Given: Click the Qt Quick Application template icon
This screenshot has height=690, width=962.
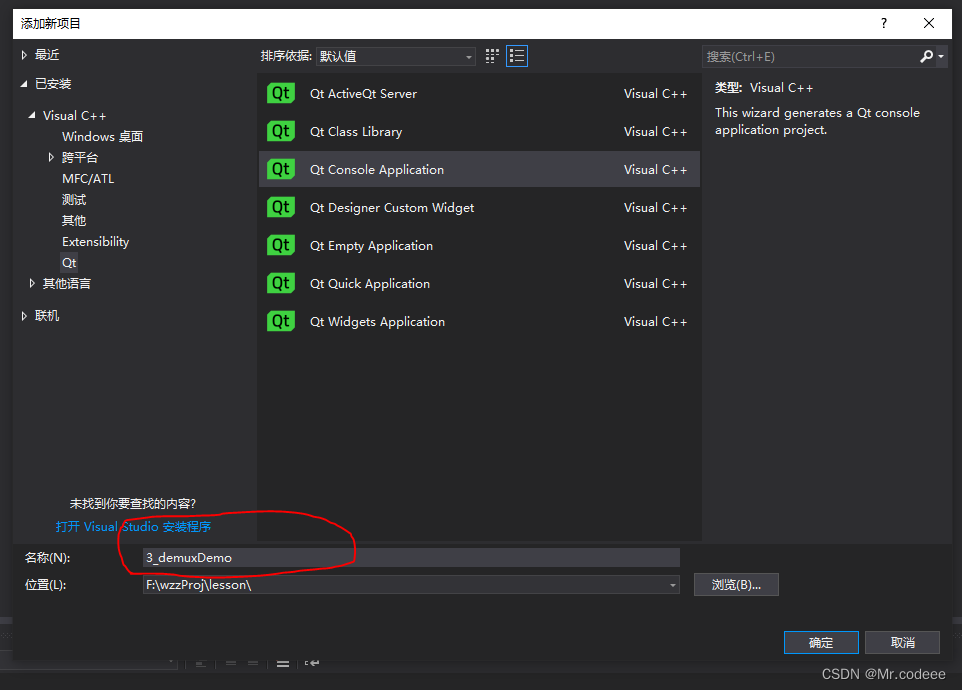Looking at the screenshot, I should pyautogui.click(x=281, y=283).
